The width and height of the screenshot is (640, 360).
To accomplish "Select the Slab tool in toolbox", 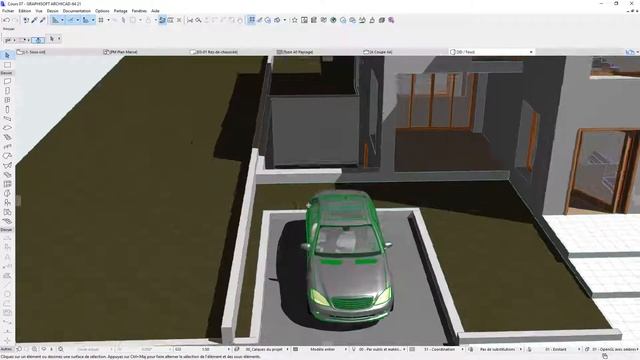I will tap(7, 128).
